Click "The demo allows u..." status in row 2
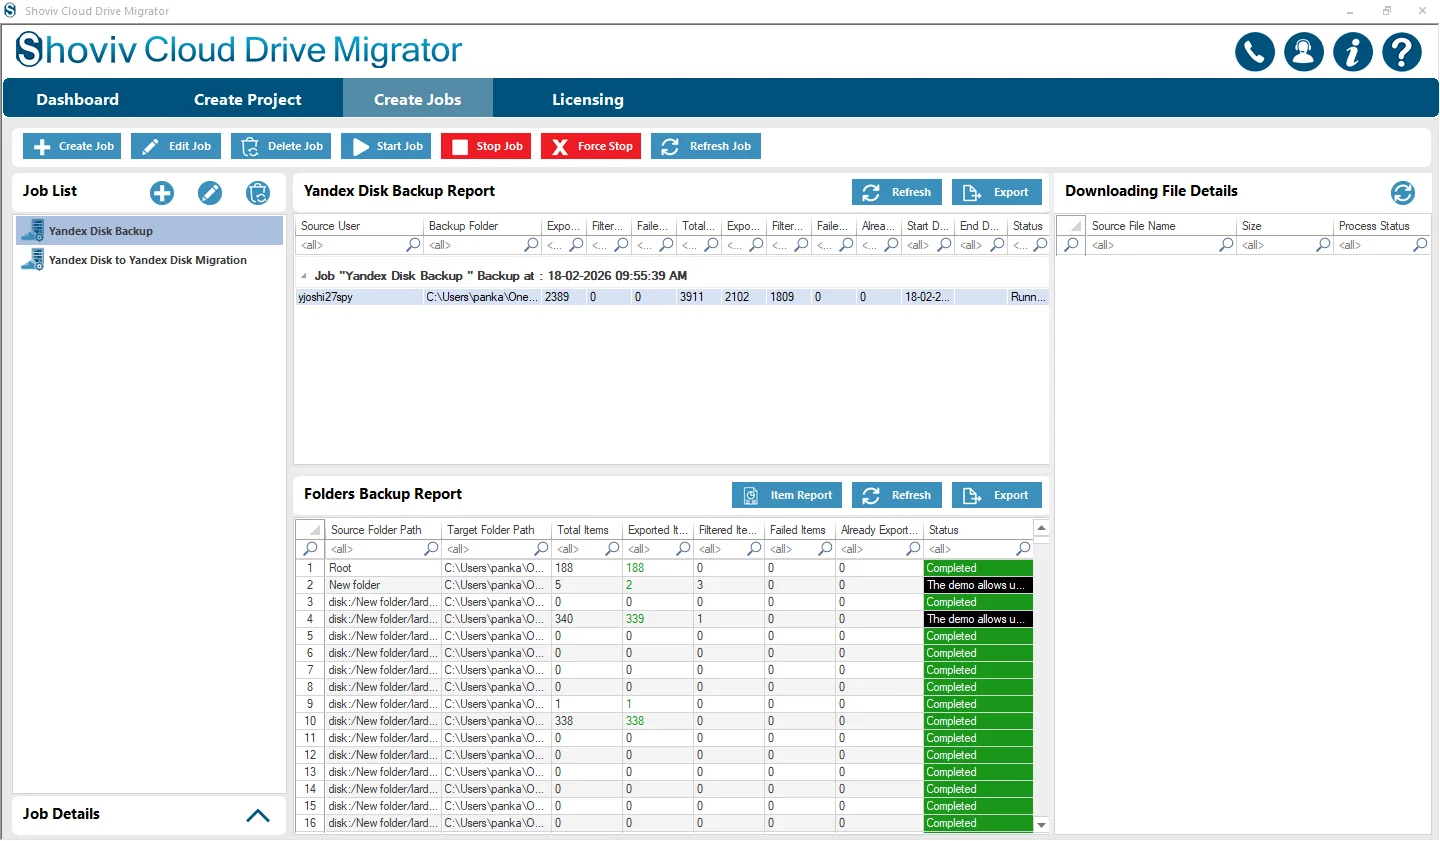1440x841 pixels. pos(978,585)
